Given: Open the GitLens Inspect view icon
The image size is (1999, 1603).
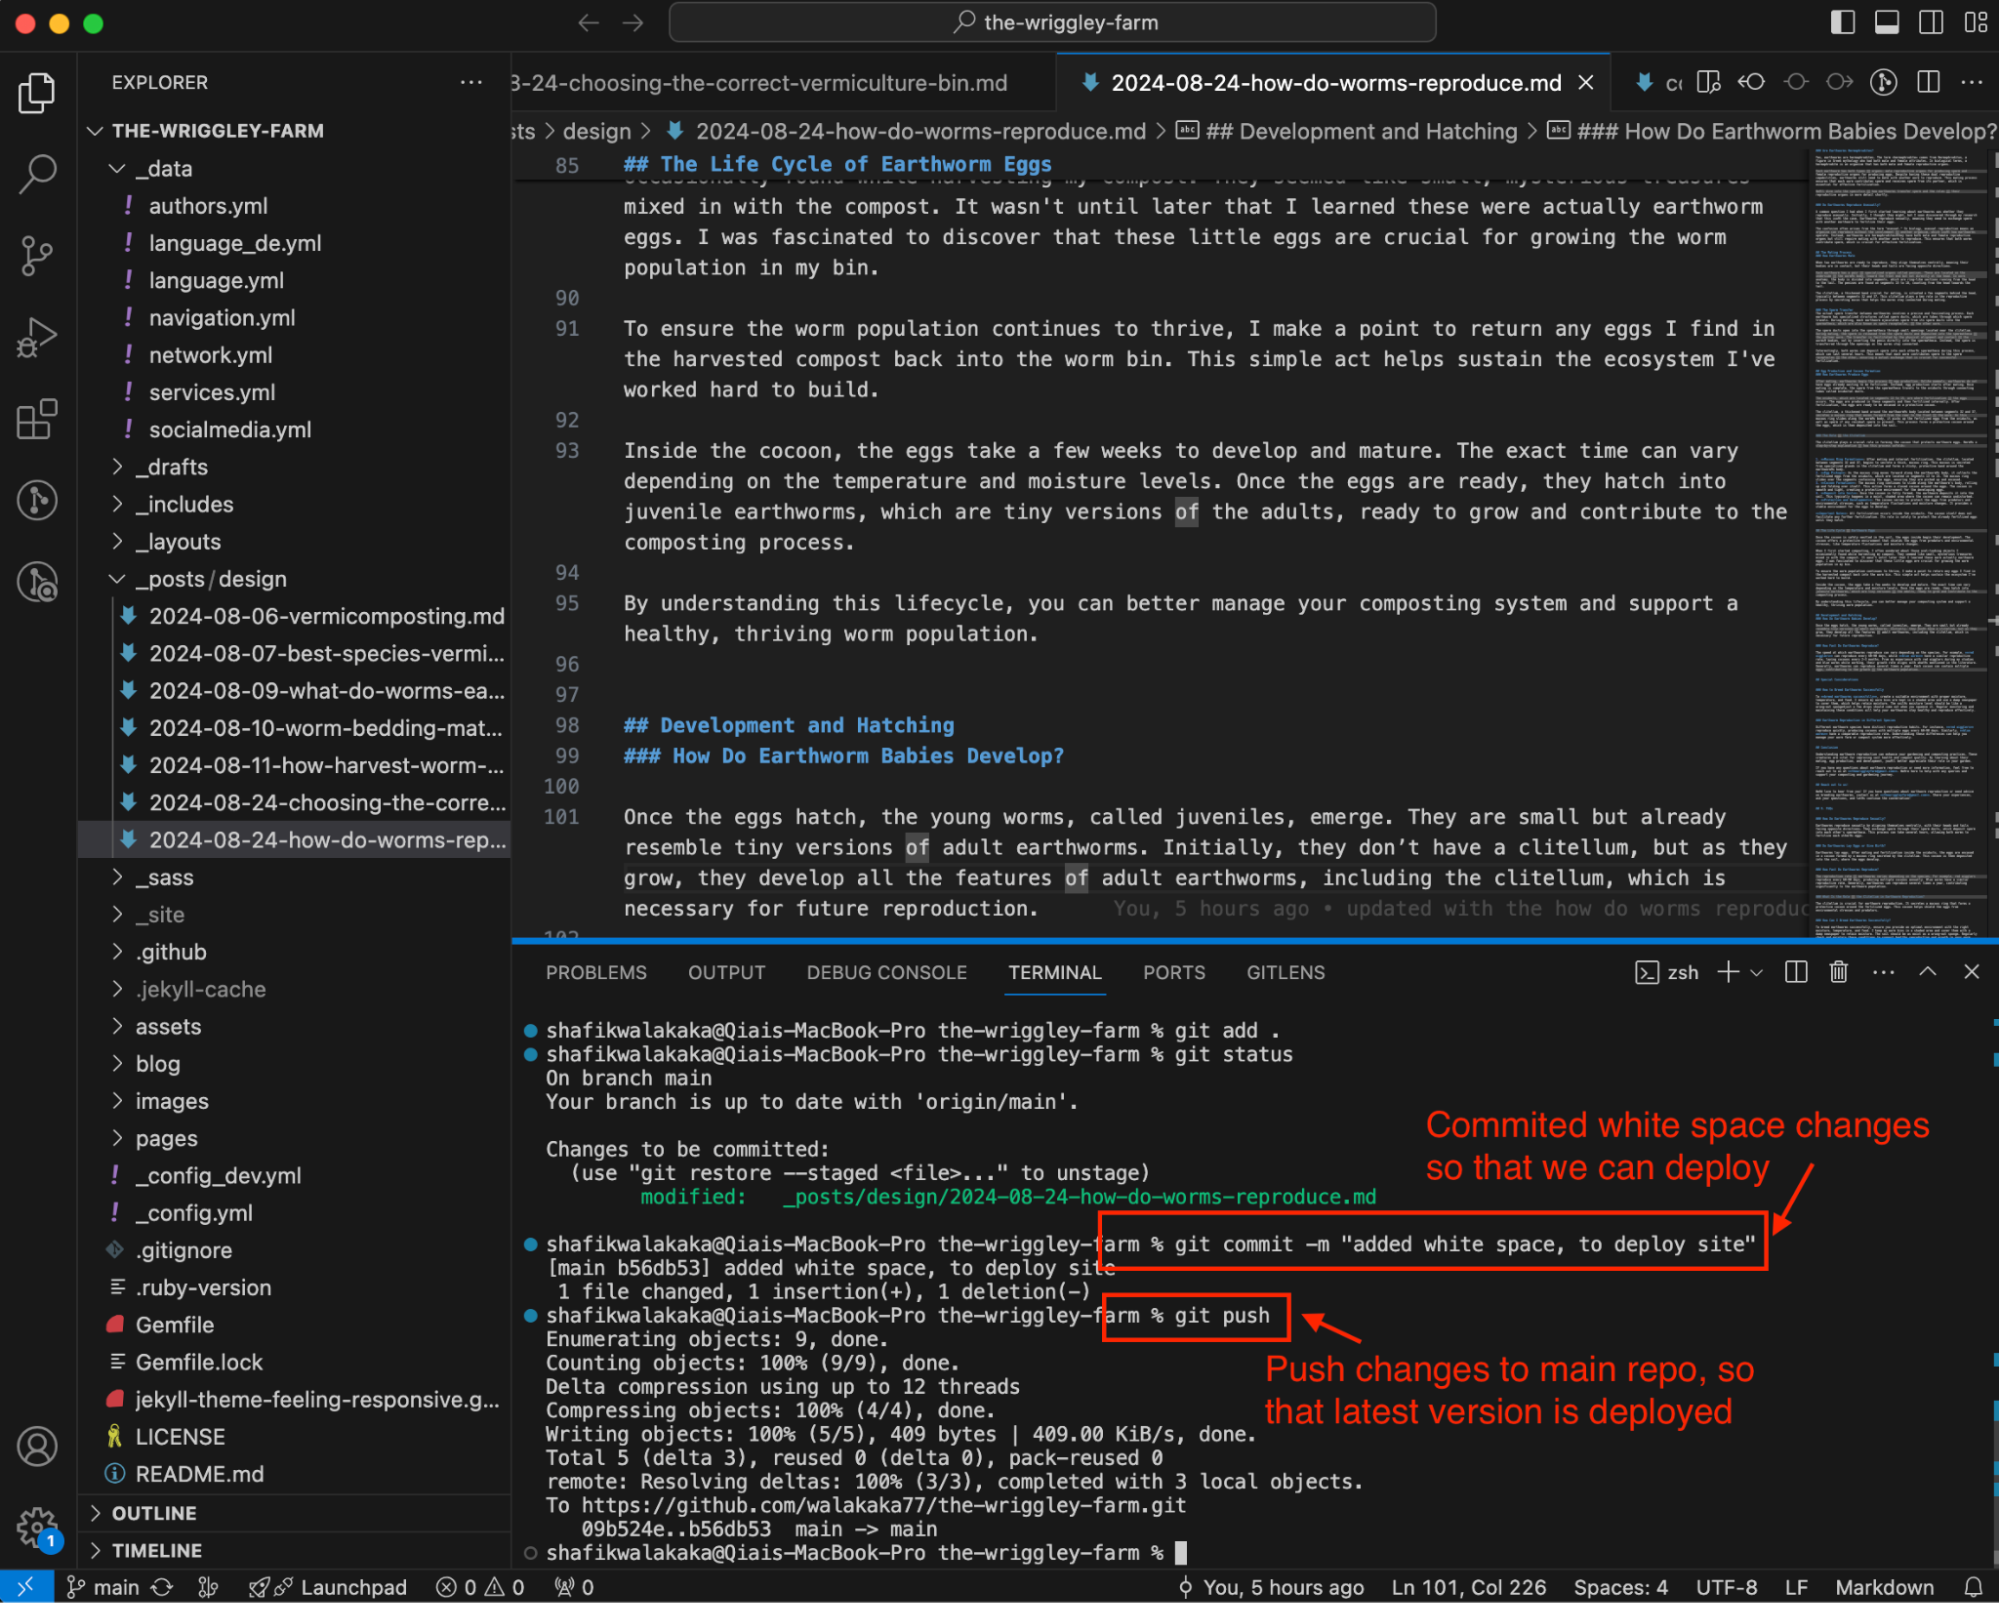Looking at the screenshot, I should tap(37, 582).
